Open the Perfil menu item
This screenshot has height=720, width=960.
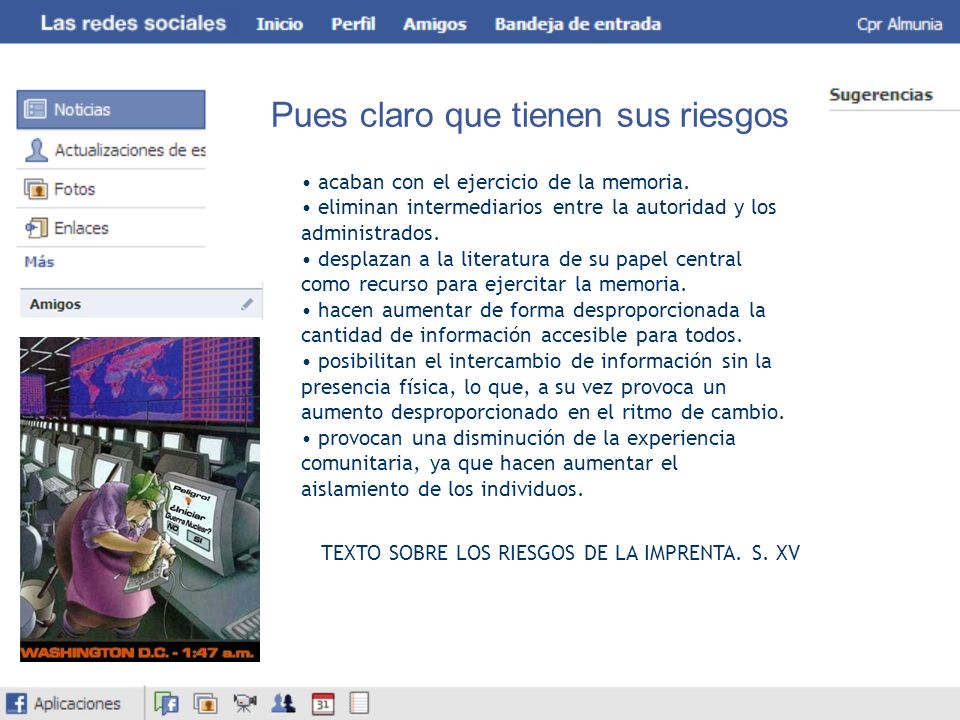click(x=353, y=24)
